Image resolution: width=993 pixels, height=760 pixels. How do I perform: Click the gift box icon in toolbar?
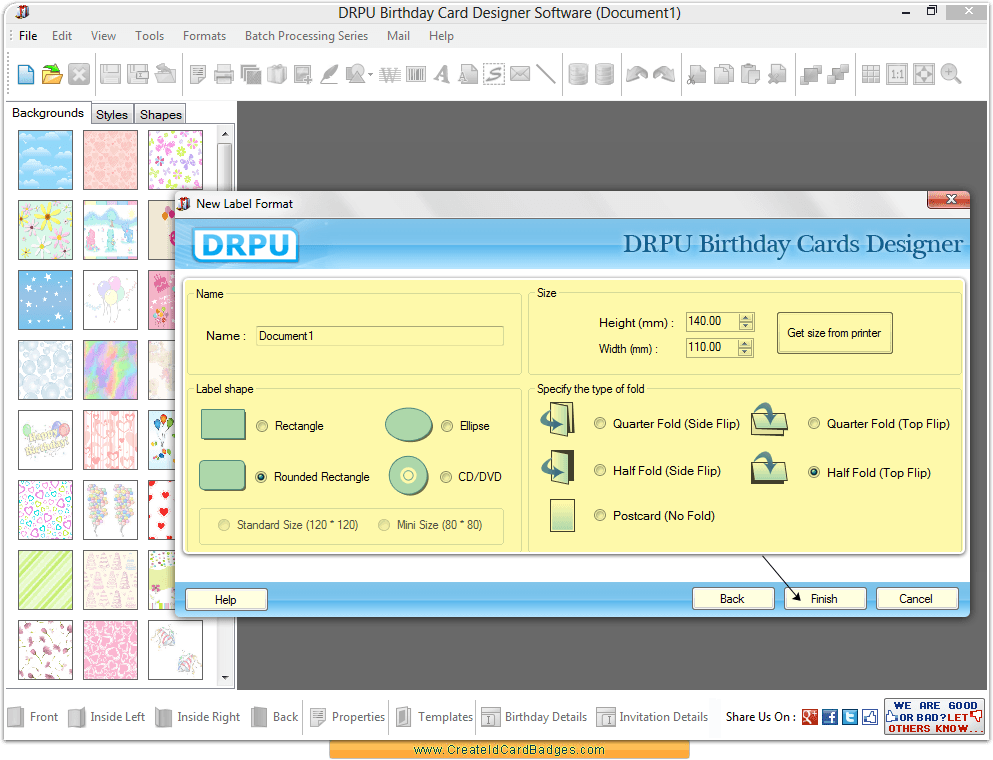pos(277,75)
